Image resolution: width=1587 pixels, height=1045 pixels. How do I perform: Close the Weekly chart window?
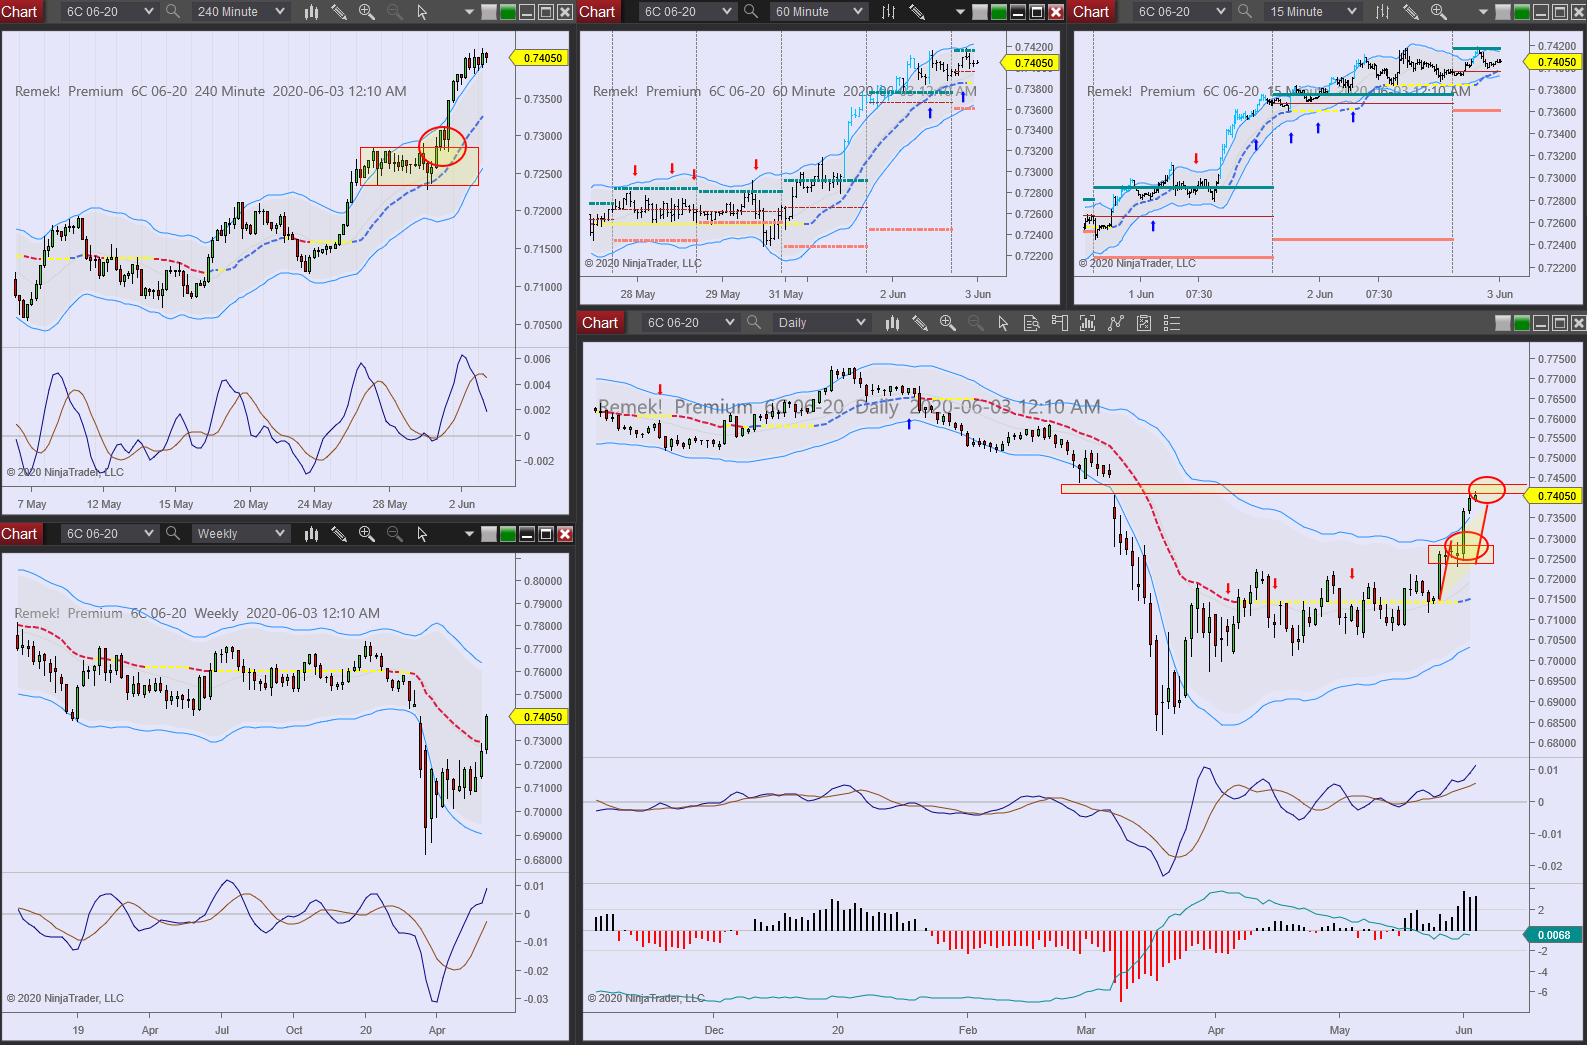click(x=565, y=534)
